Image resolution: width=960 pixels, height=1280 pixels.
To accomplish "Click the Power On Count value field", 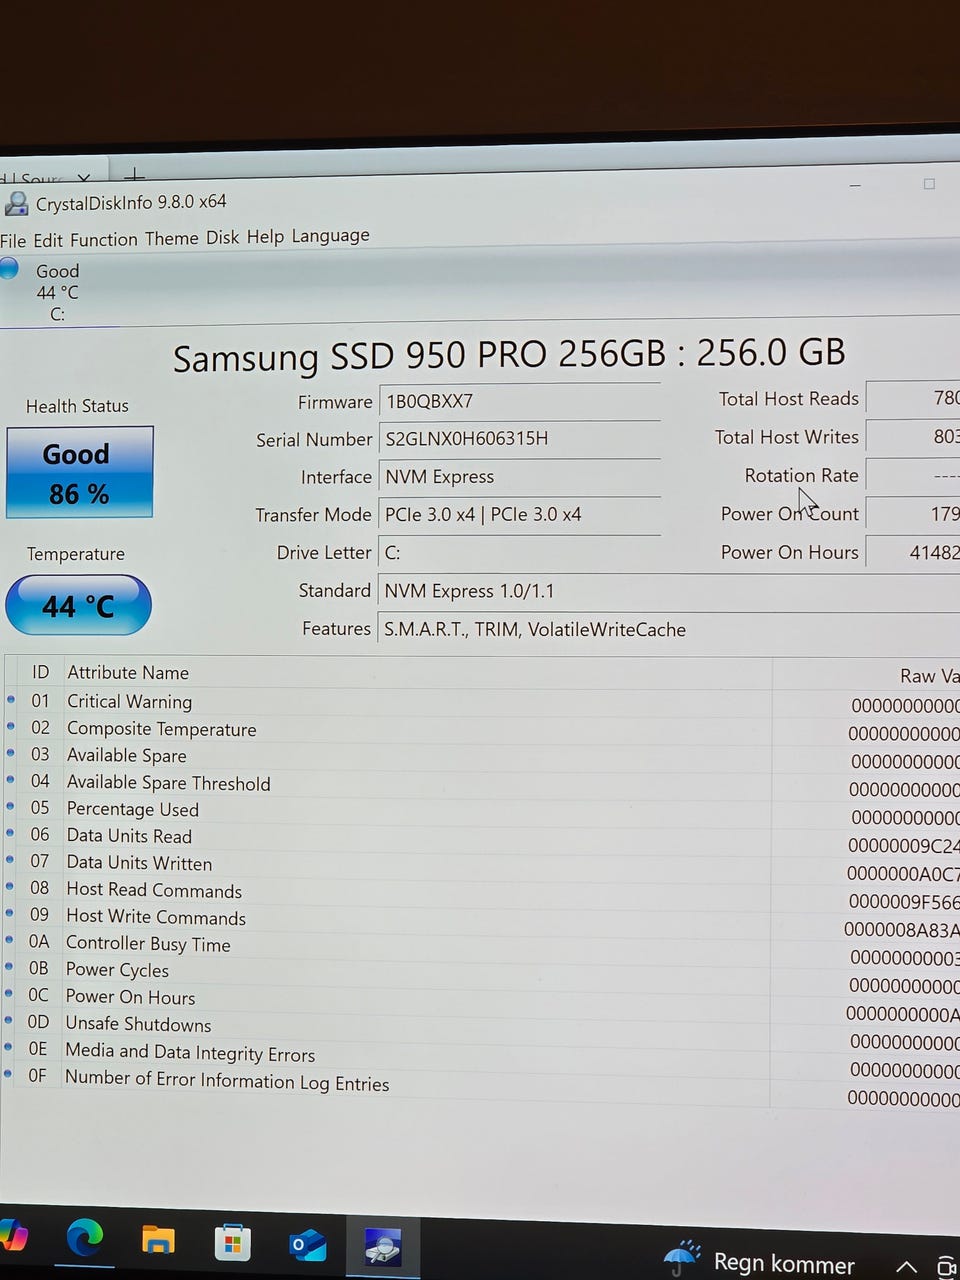I will 913,514.
